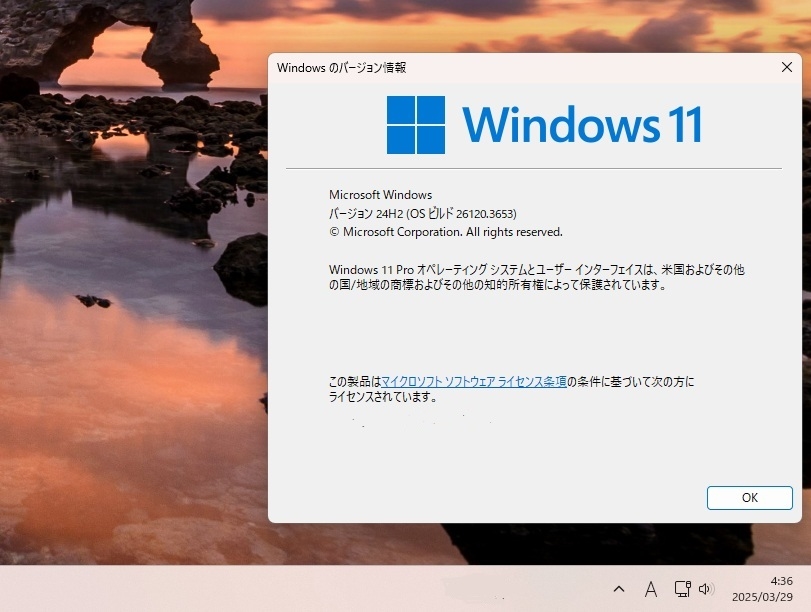
Task: Click the Microsoft Windows heading text
Action: (380, 195)
